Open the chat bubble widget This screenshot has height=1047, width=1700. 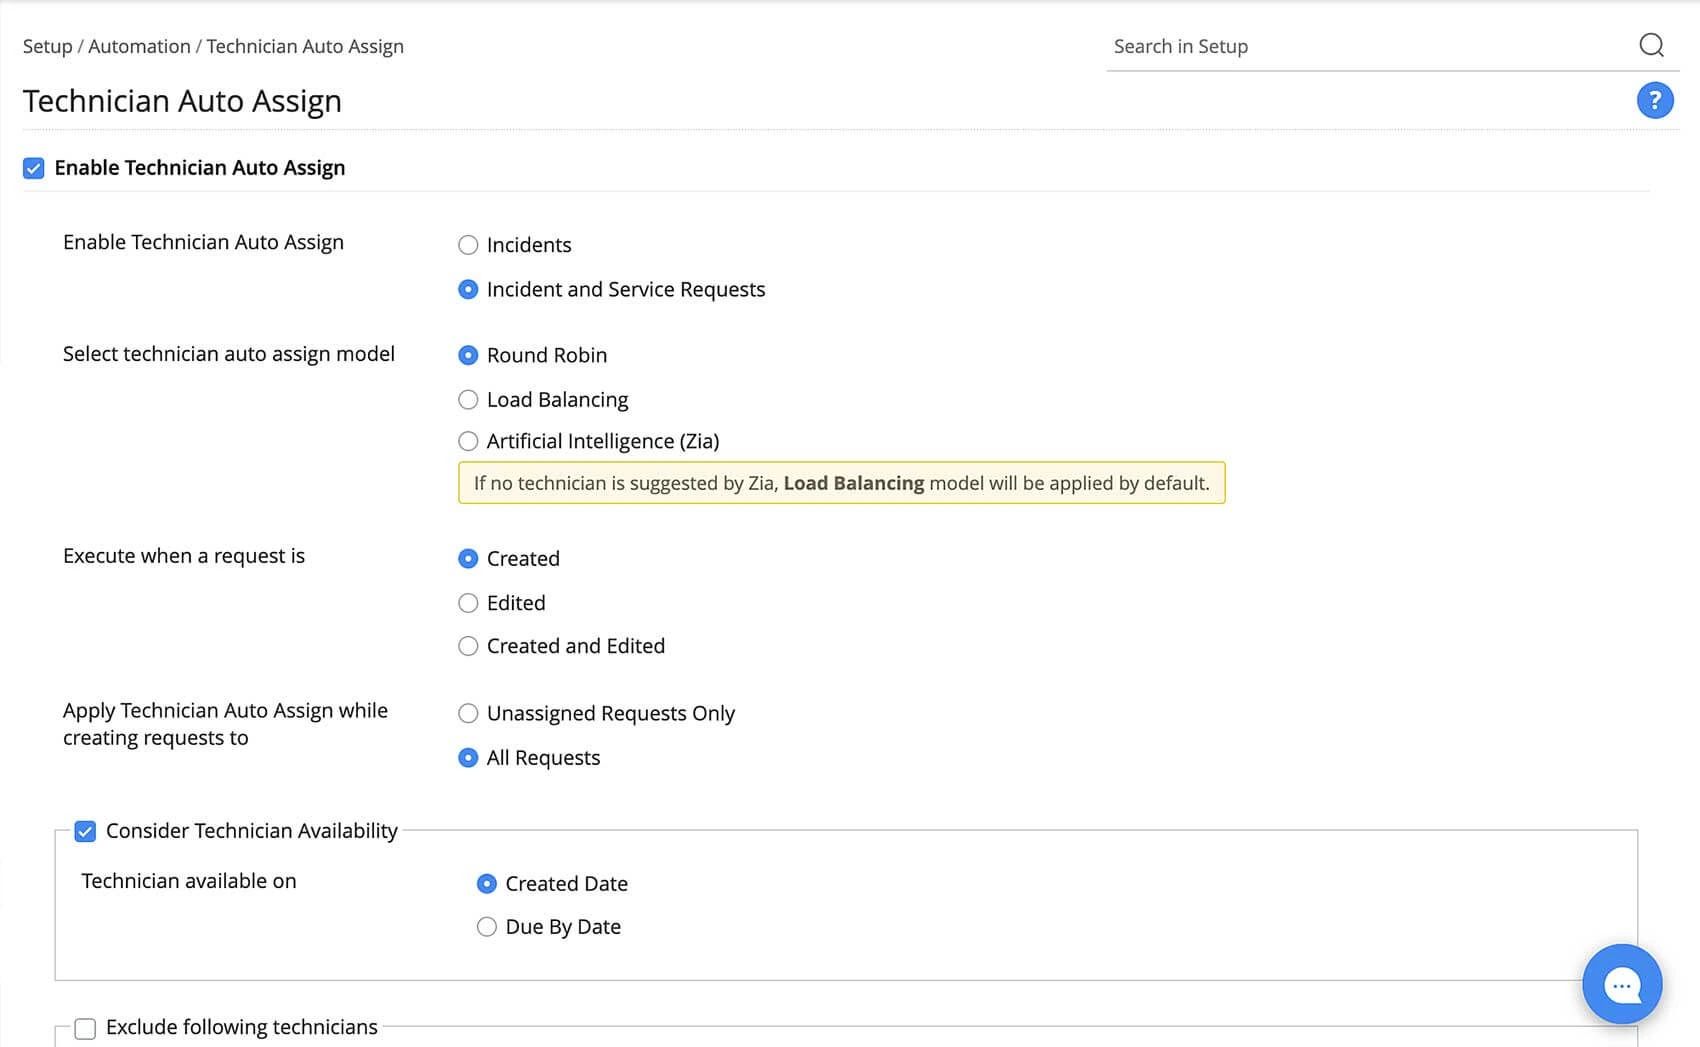(1621, 985)
